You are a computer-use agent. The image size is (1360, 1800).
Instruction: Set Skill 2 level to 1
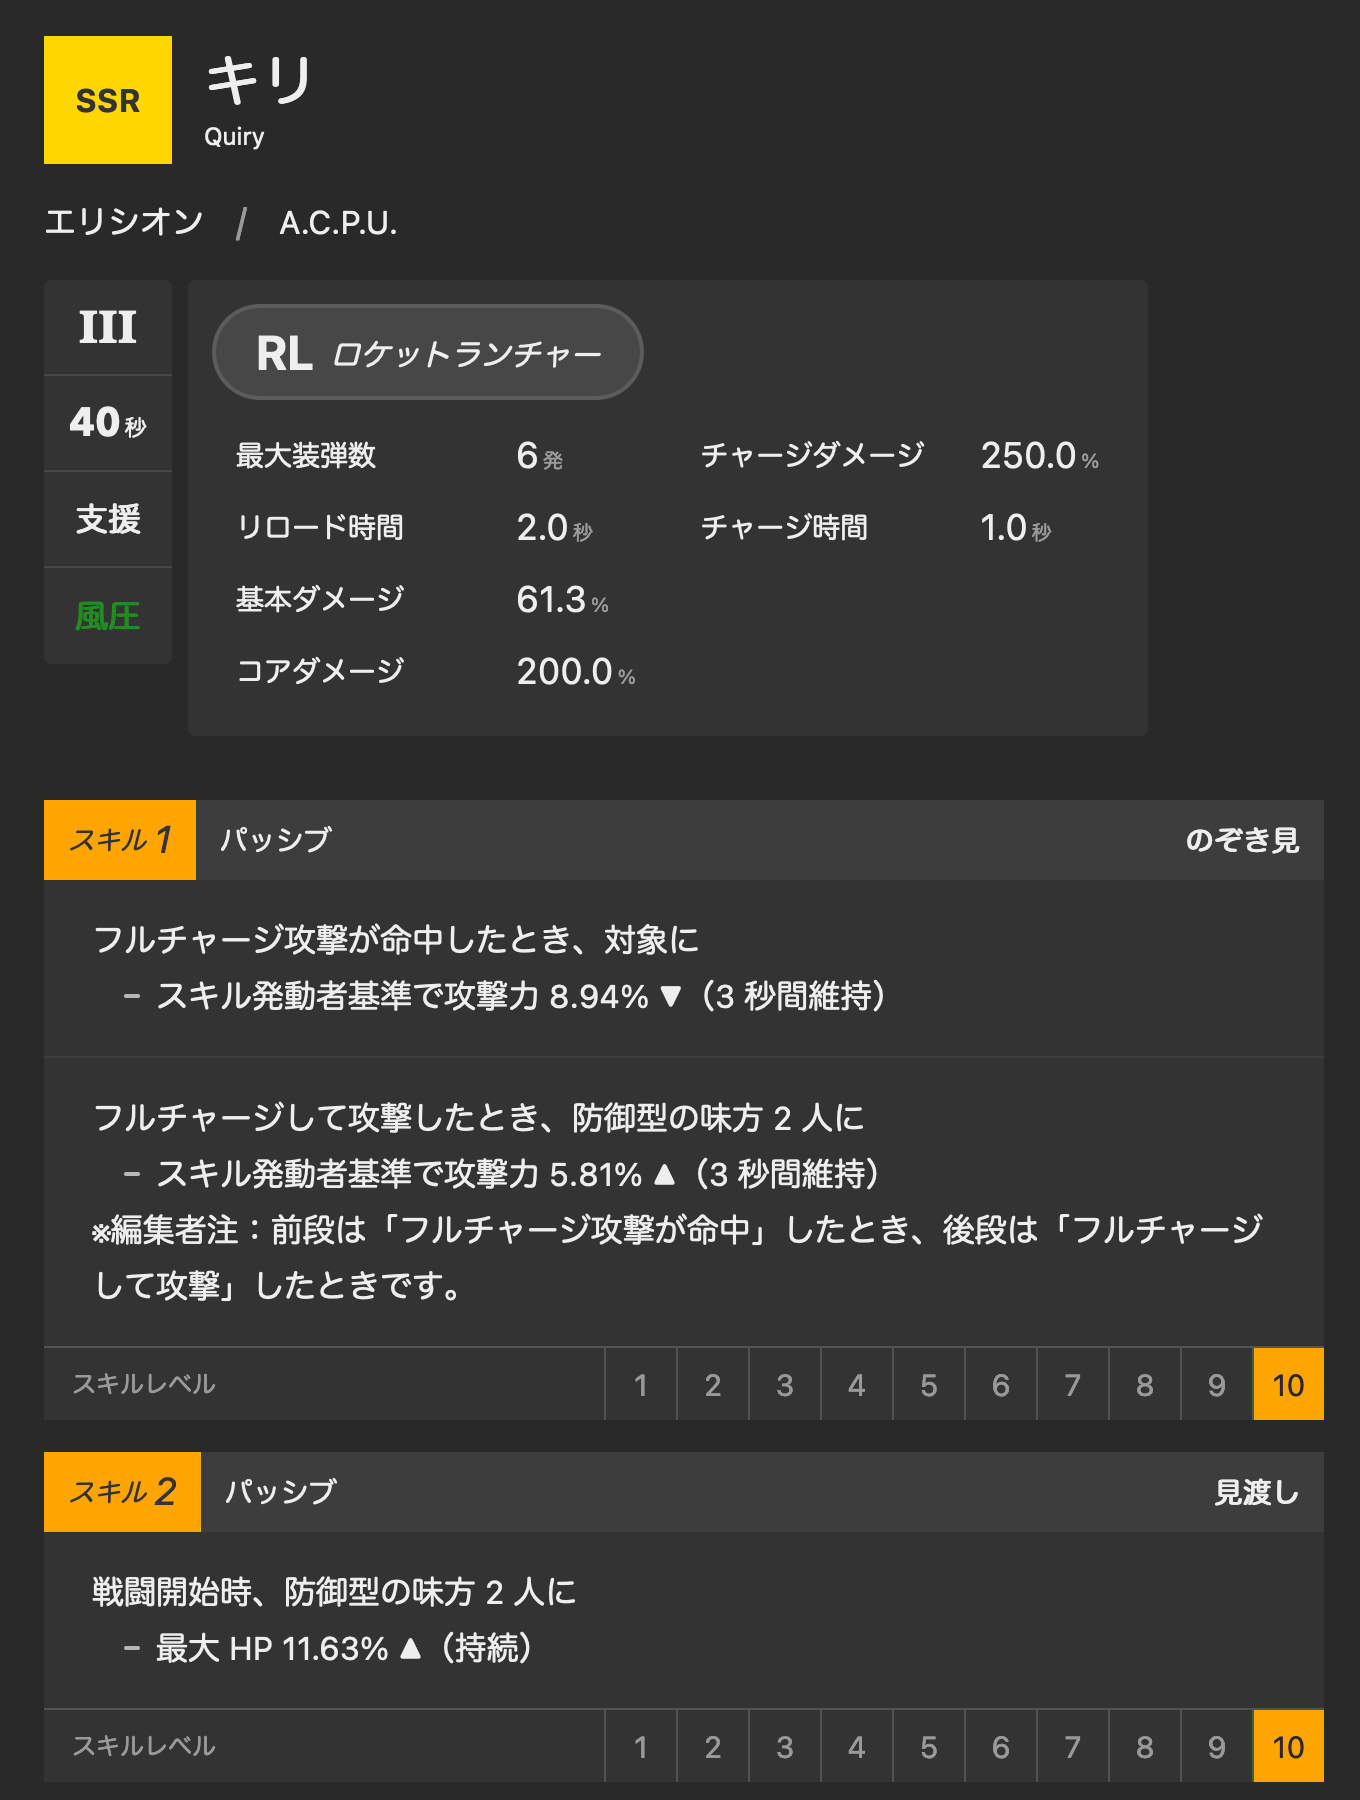(641, 1747)
